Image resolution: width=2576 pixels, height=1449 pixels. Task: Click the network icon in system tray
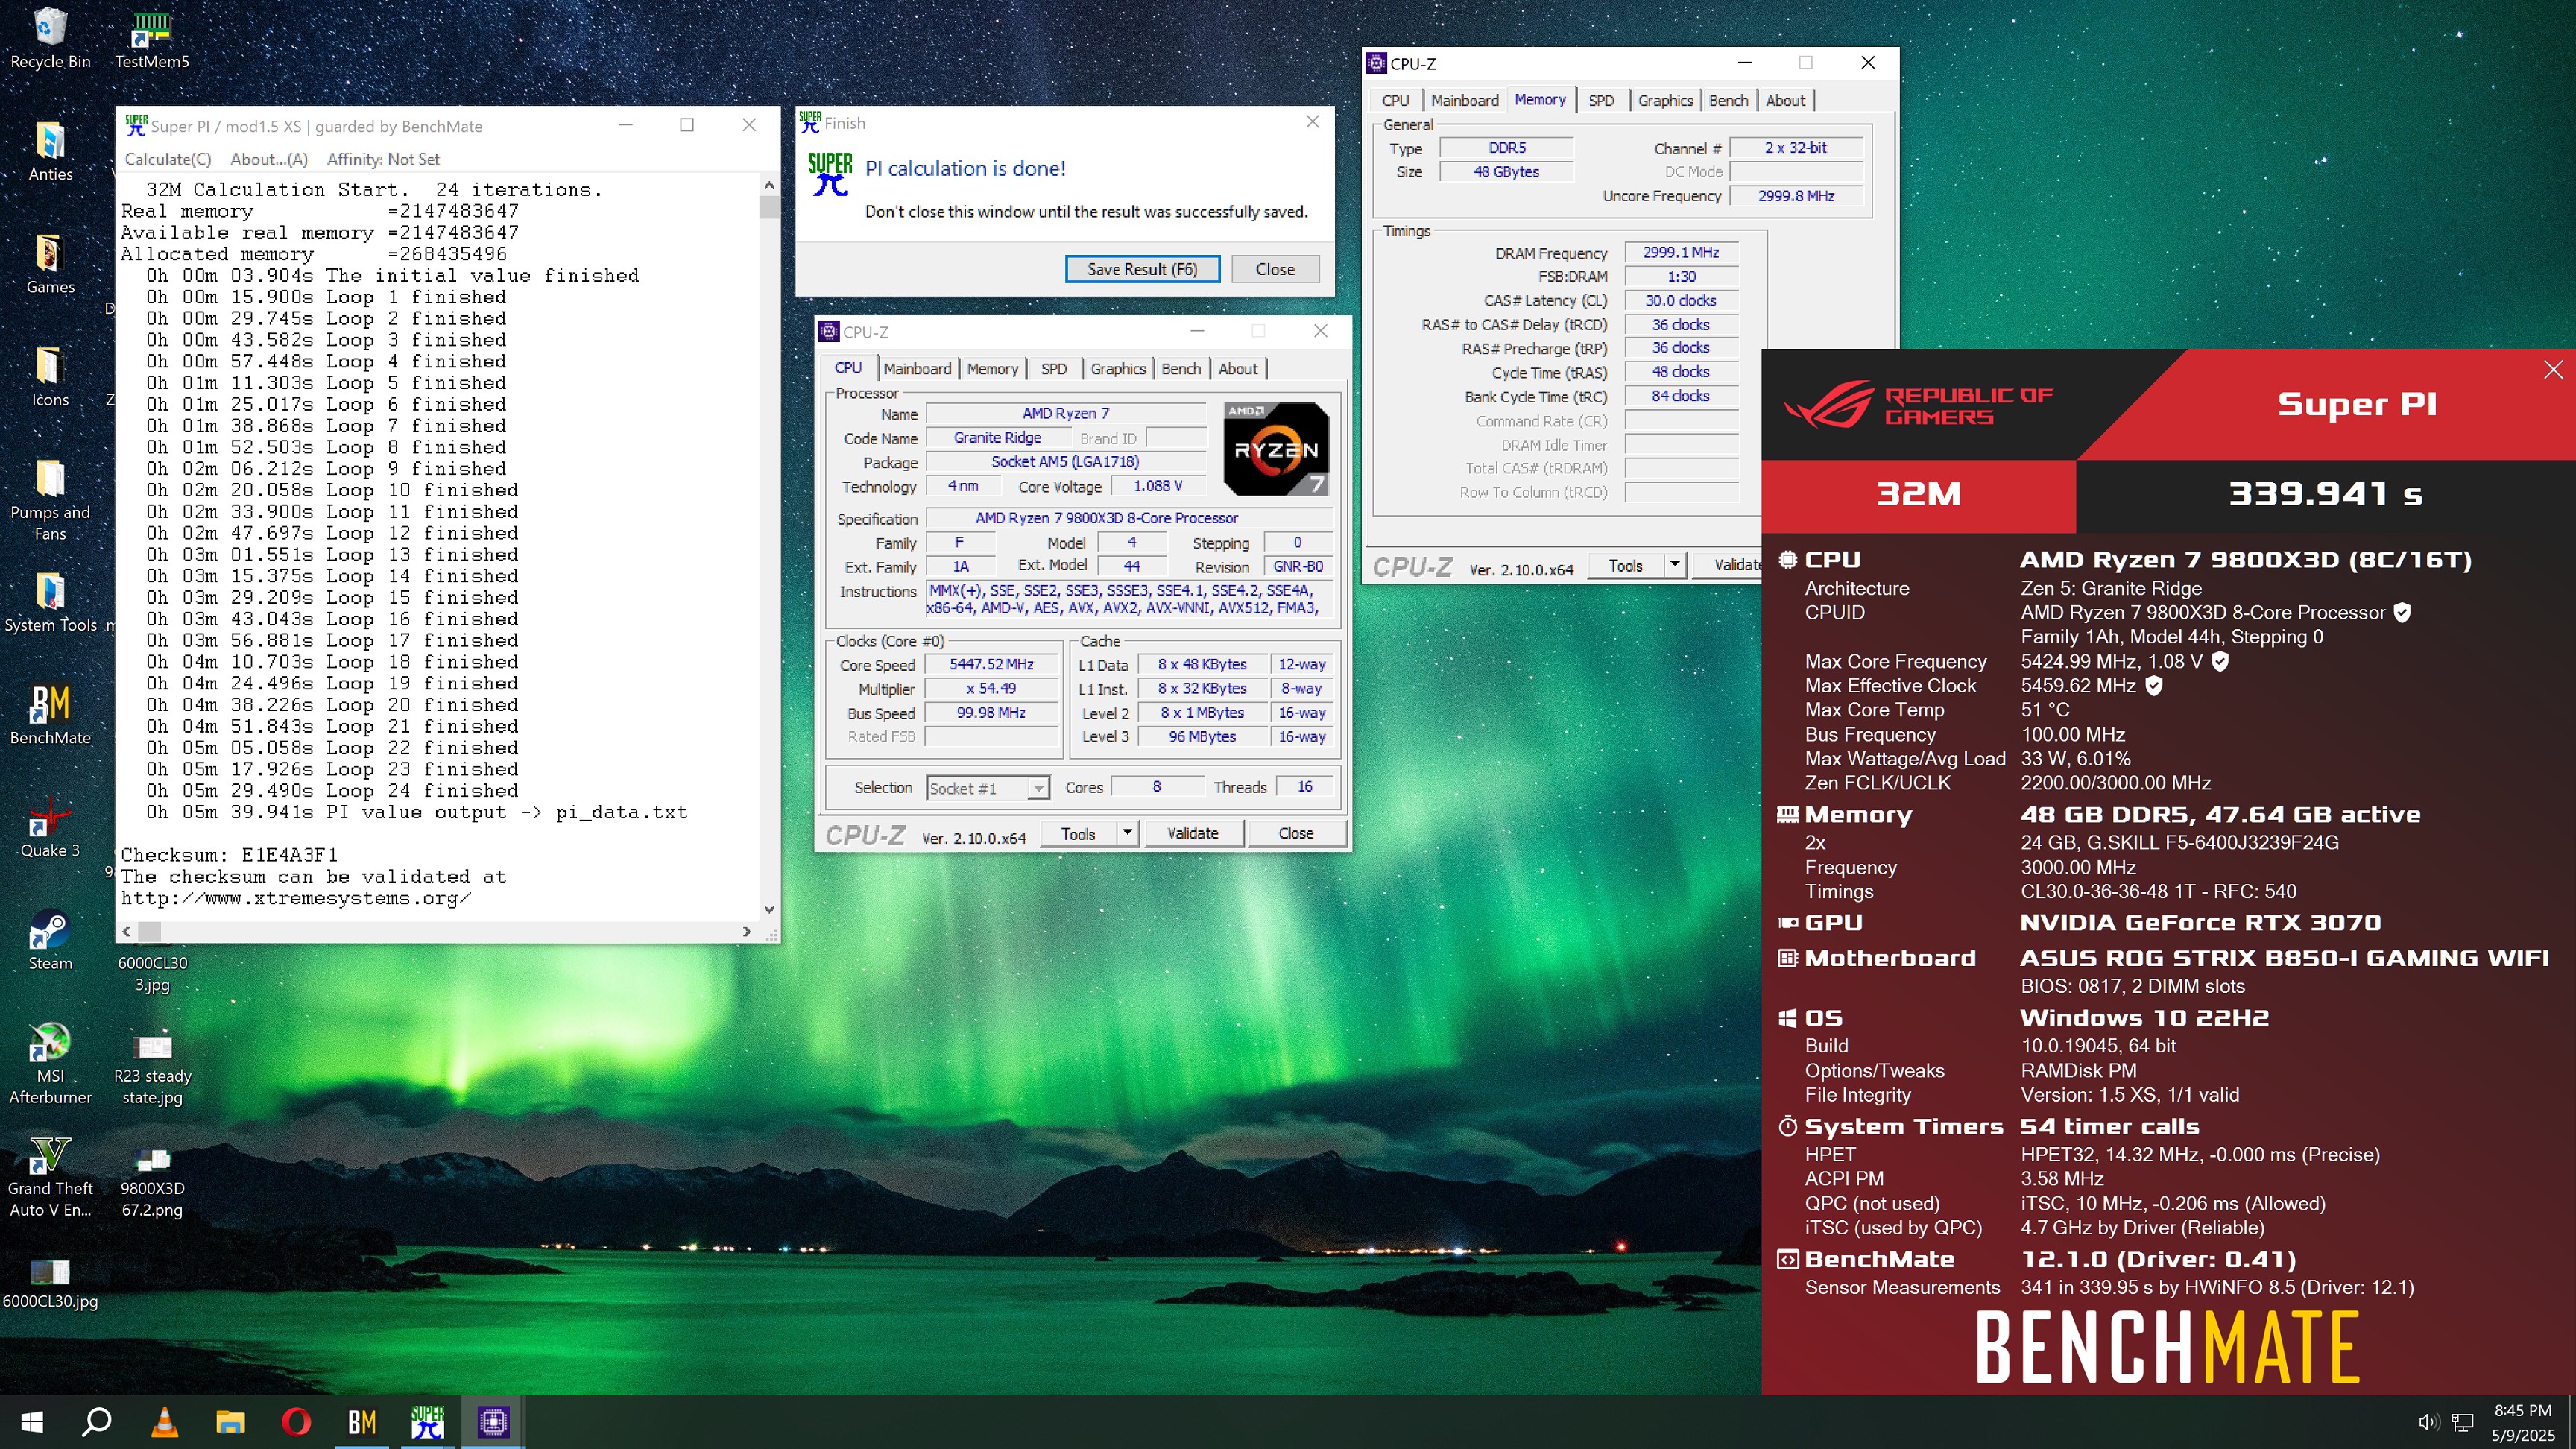click(x=2463, y=1422)
